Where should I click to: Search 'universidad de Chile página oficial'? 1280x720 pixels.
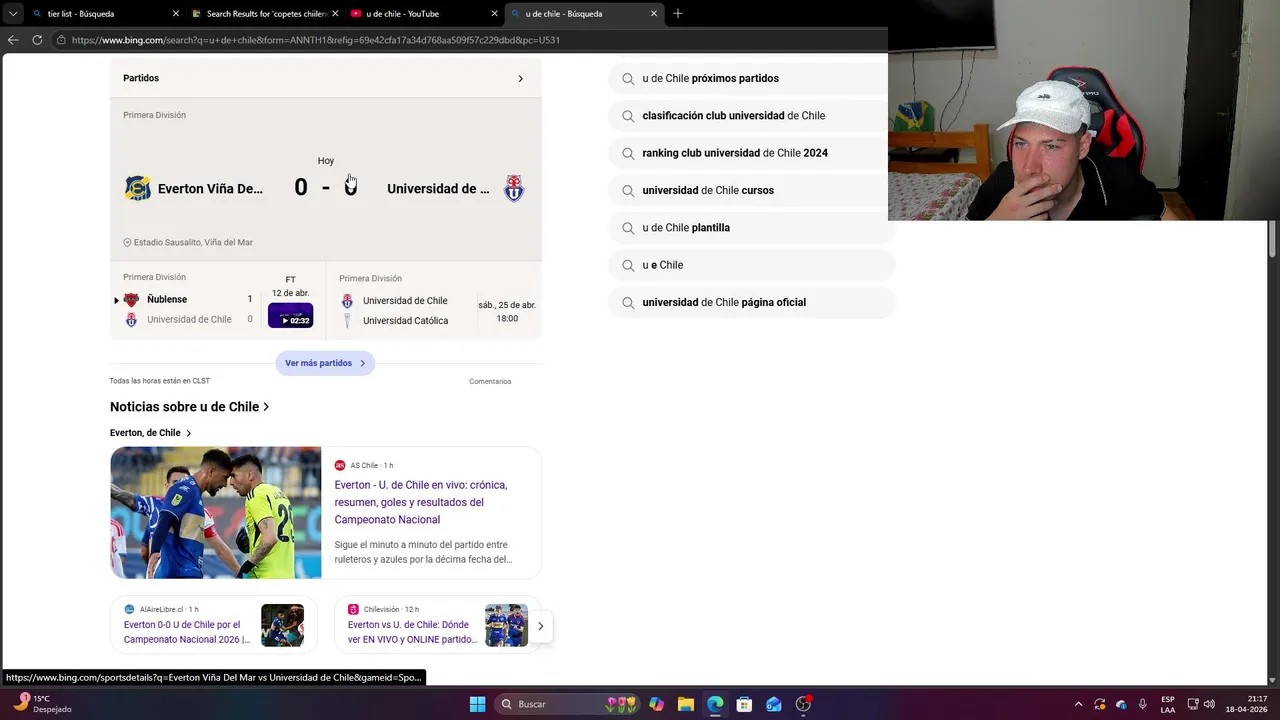point(750,302)
